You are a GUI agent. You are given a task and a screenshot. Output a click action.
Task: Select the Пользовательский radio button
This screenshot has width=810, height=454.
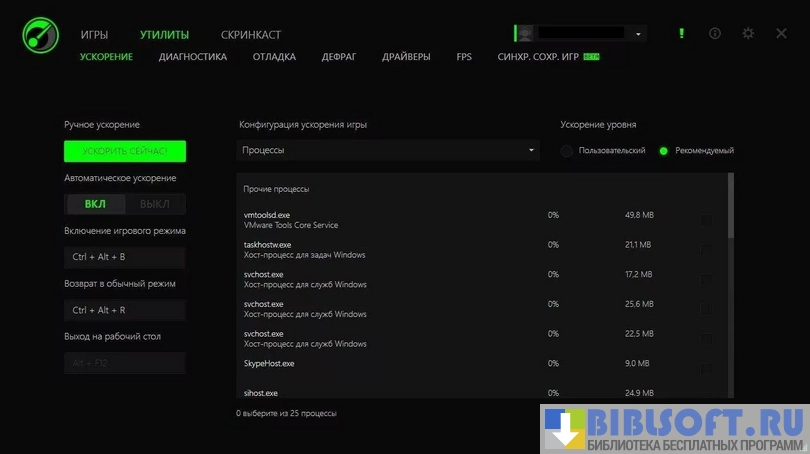[567, 151]
